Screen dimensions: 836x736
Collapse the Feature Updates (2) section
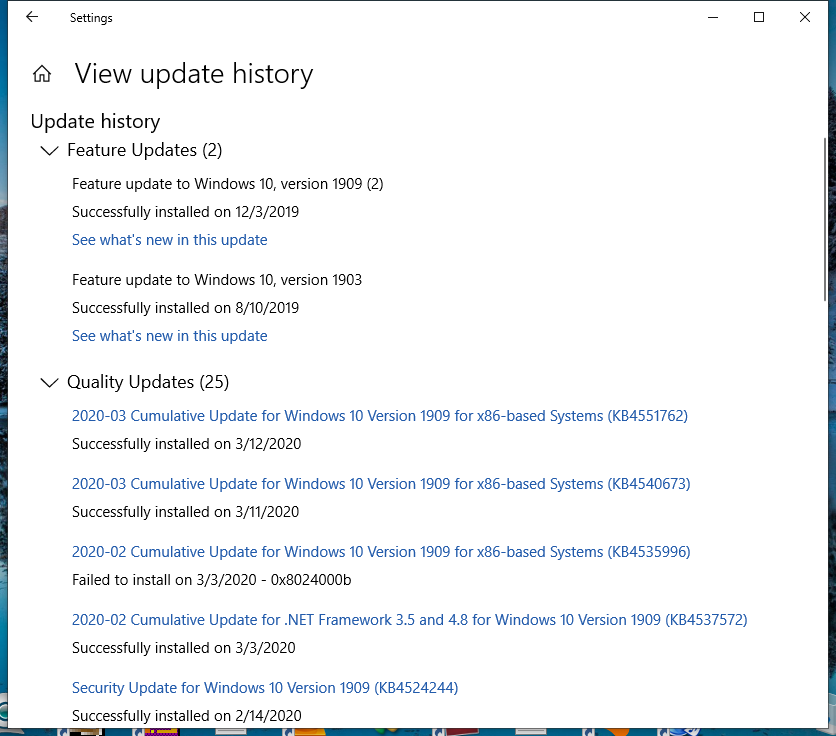[50, 151]
